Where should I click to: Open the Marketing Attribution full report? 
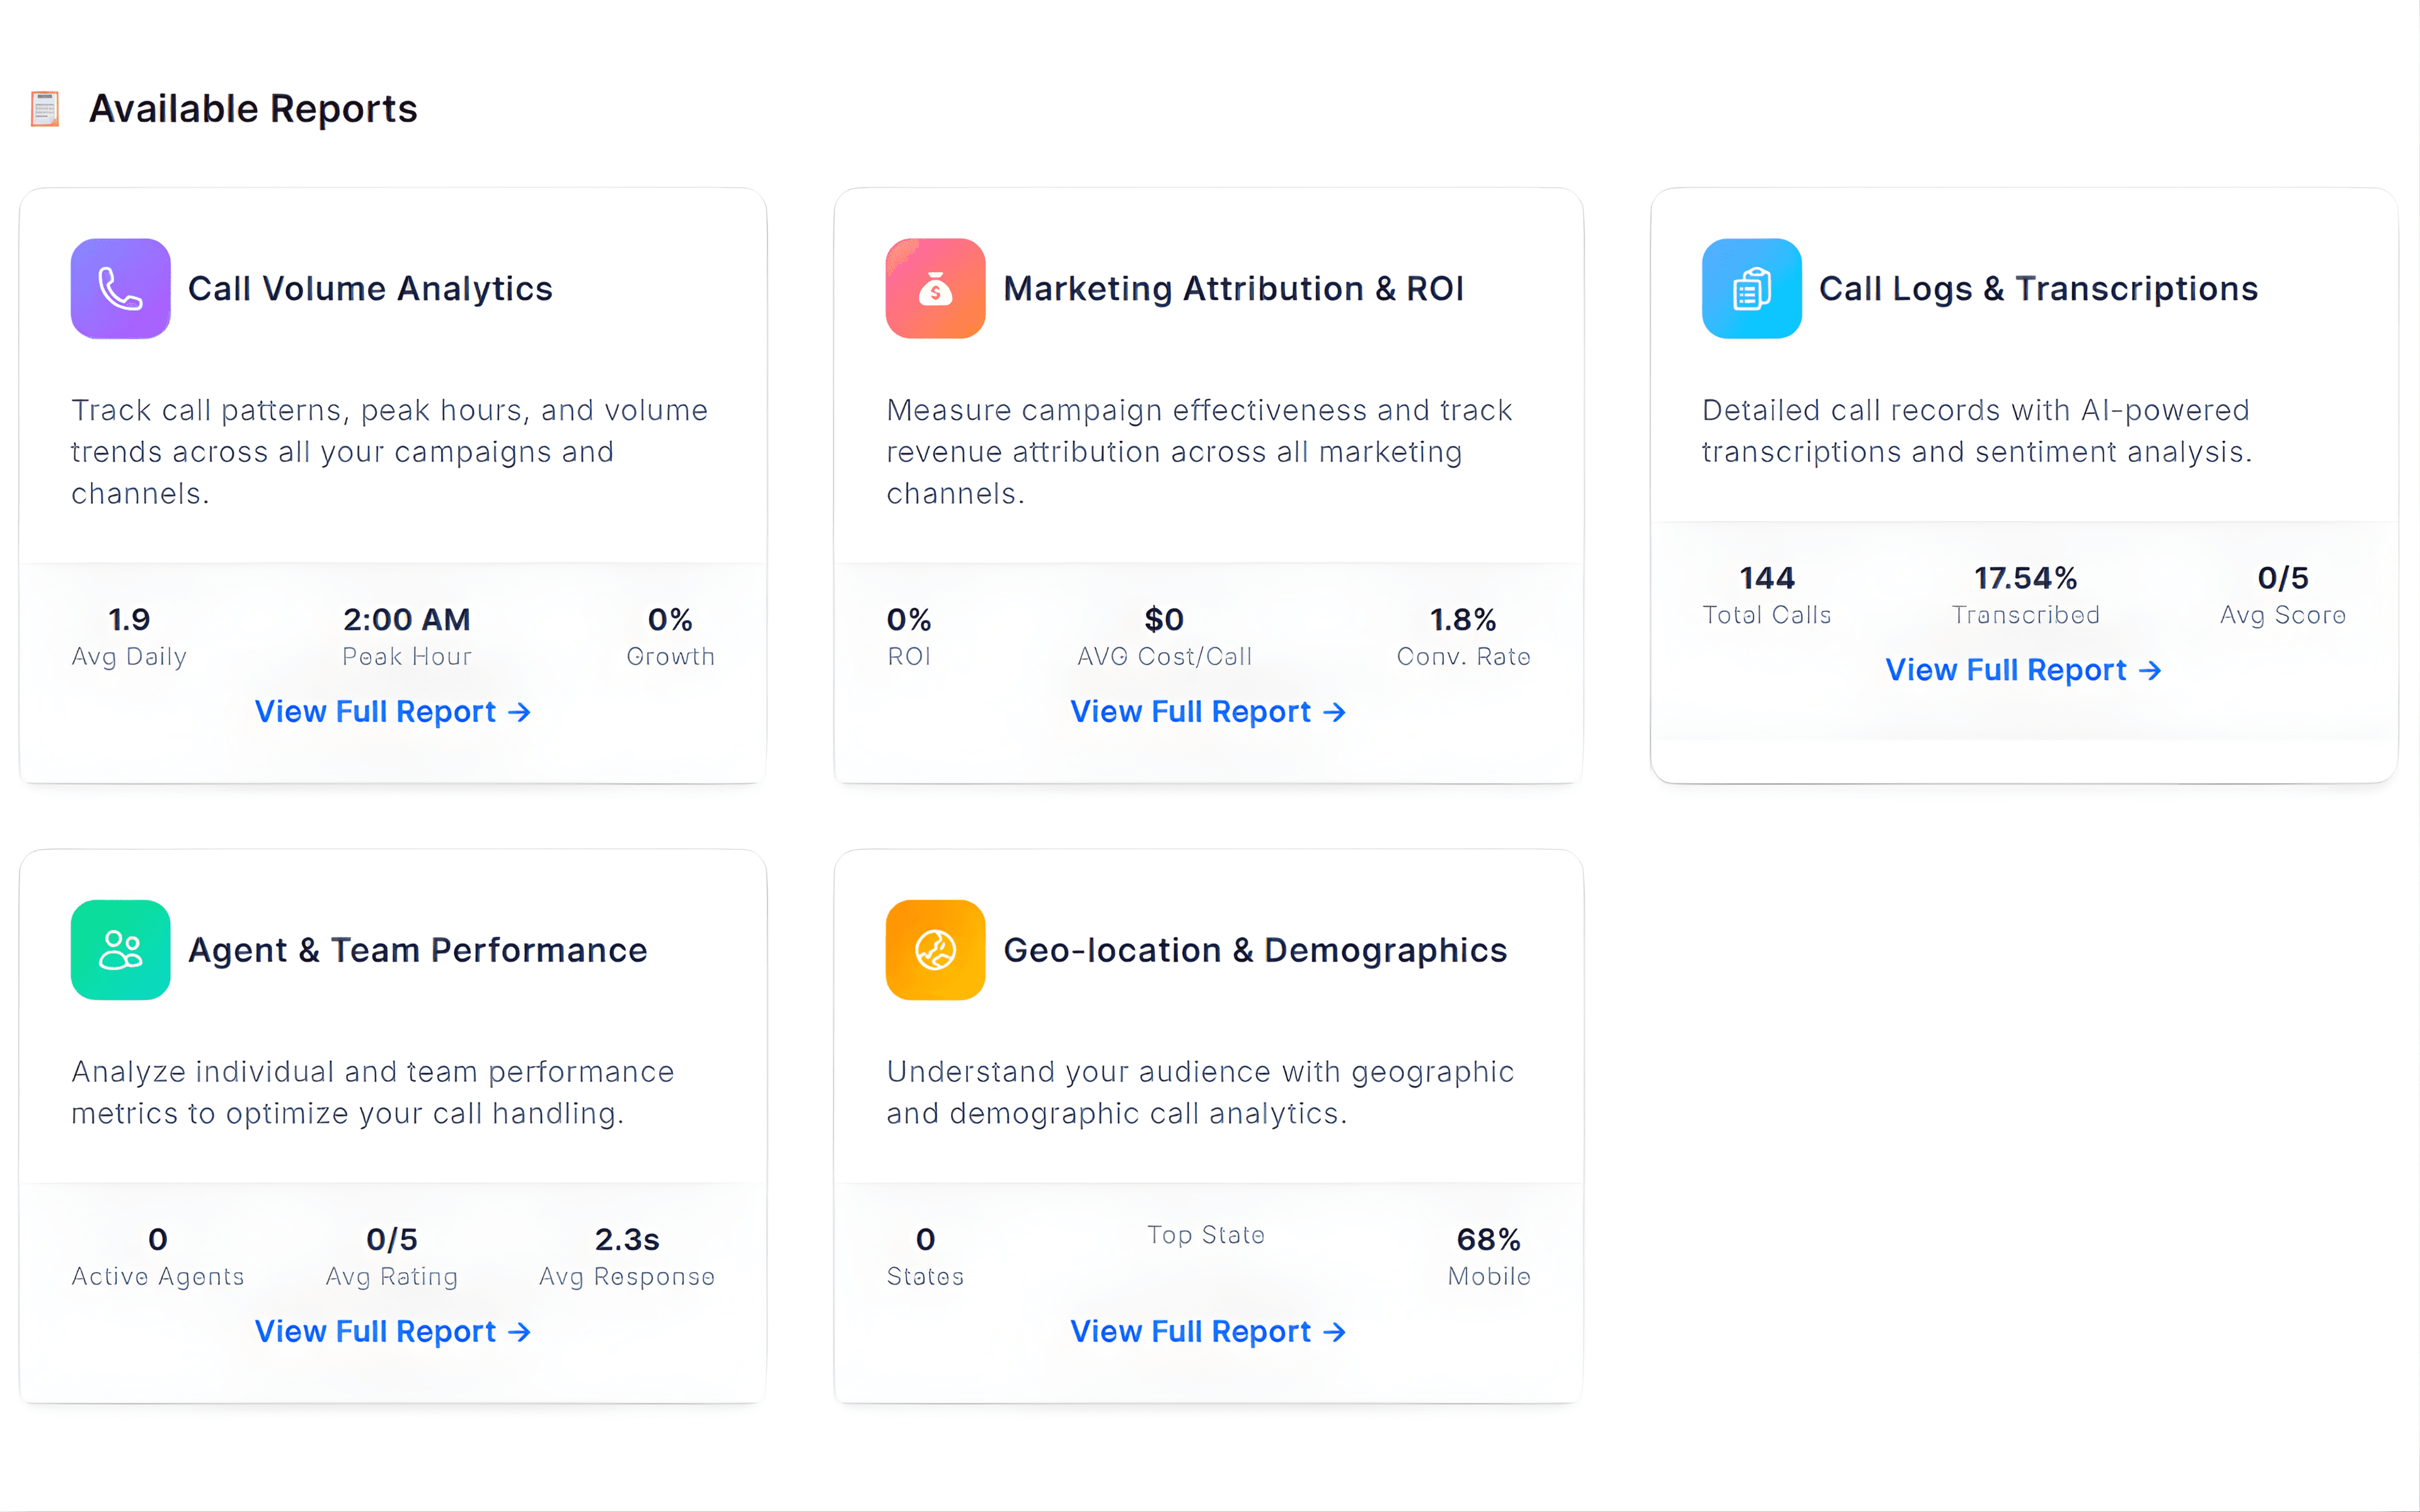(1208, 711)
